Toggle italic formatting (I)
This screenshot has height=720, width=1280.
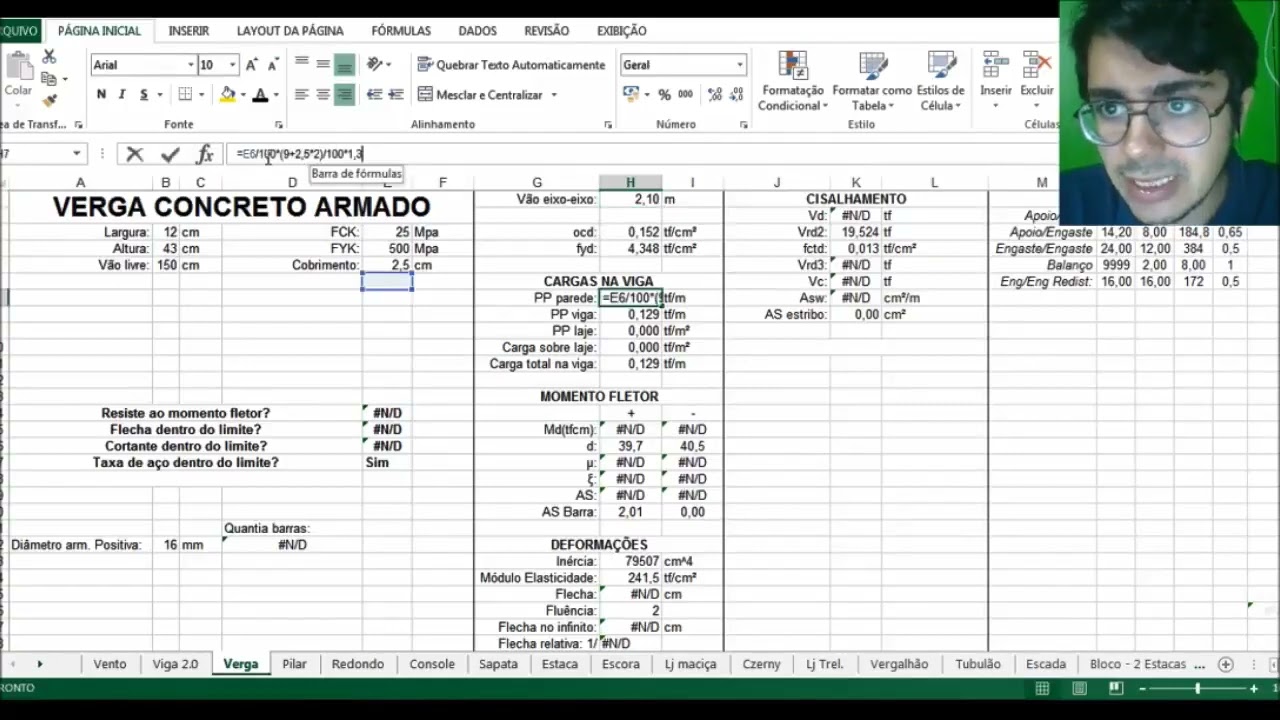[x=122, y=95]
